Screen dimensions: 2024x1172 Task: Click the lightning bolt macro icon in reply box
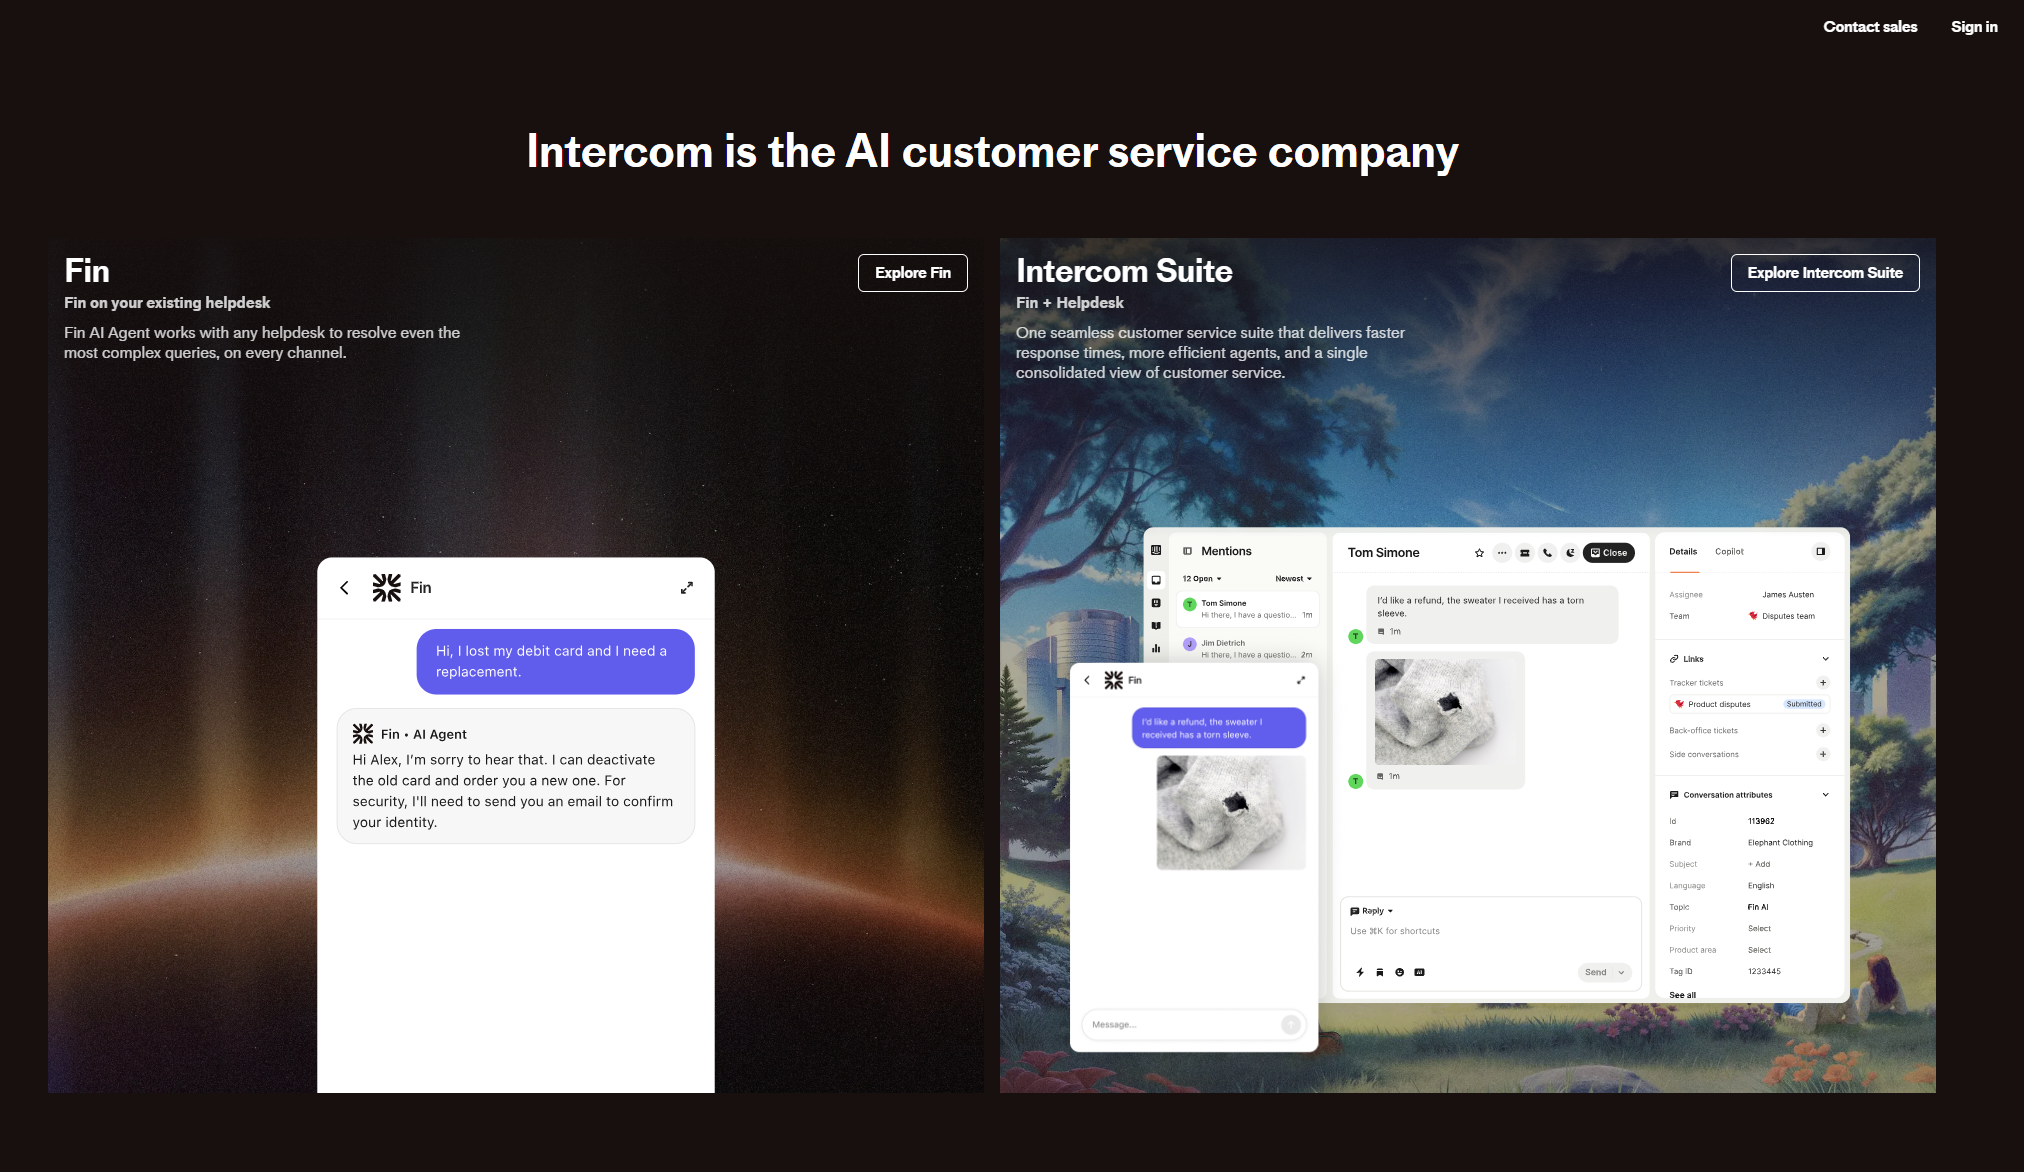click(1360, 972)
